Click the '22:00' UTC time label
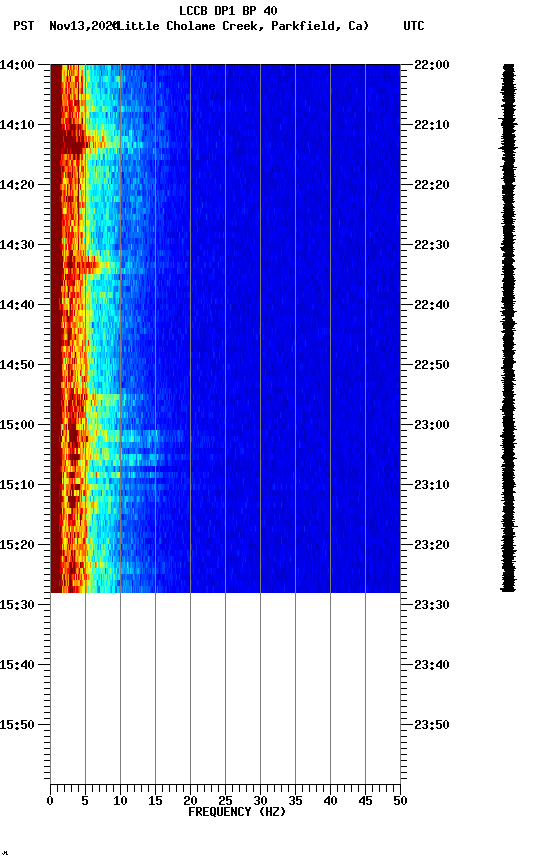The height and width of the screenshot is (864, 552). click(x=432, y=65)
